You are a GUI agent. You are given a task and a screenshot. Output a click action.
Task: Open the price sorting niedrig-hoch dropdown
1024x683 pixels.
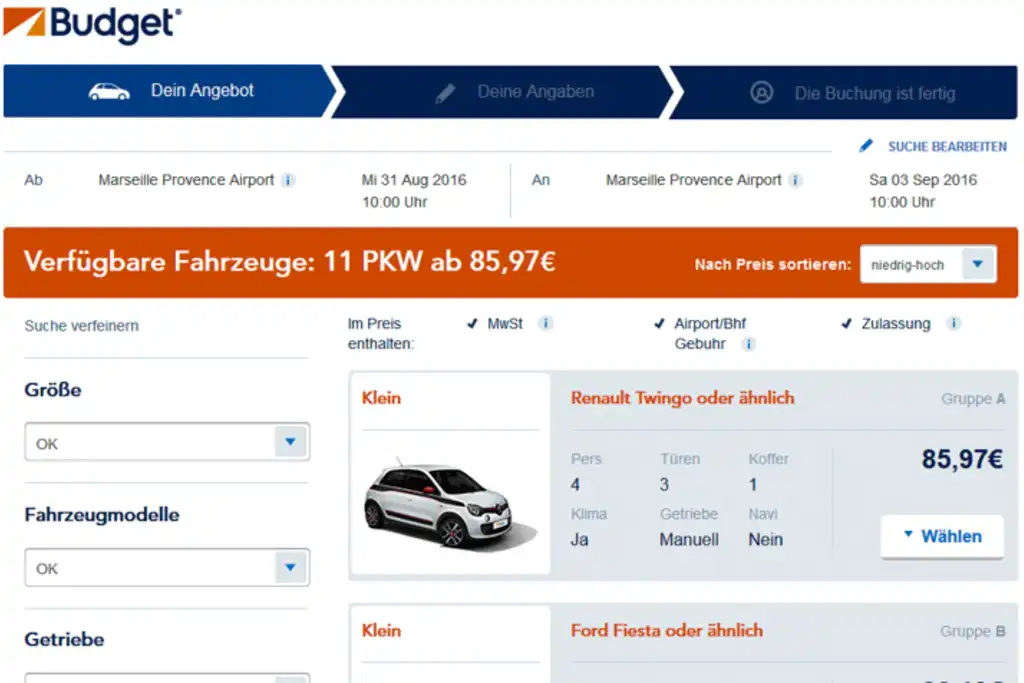(928, 264)
